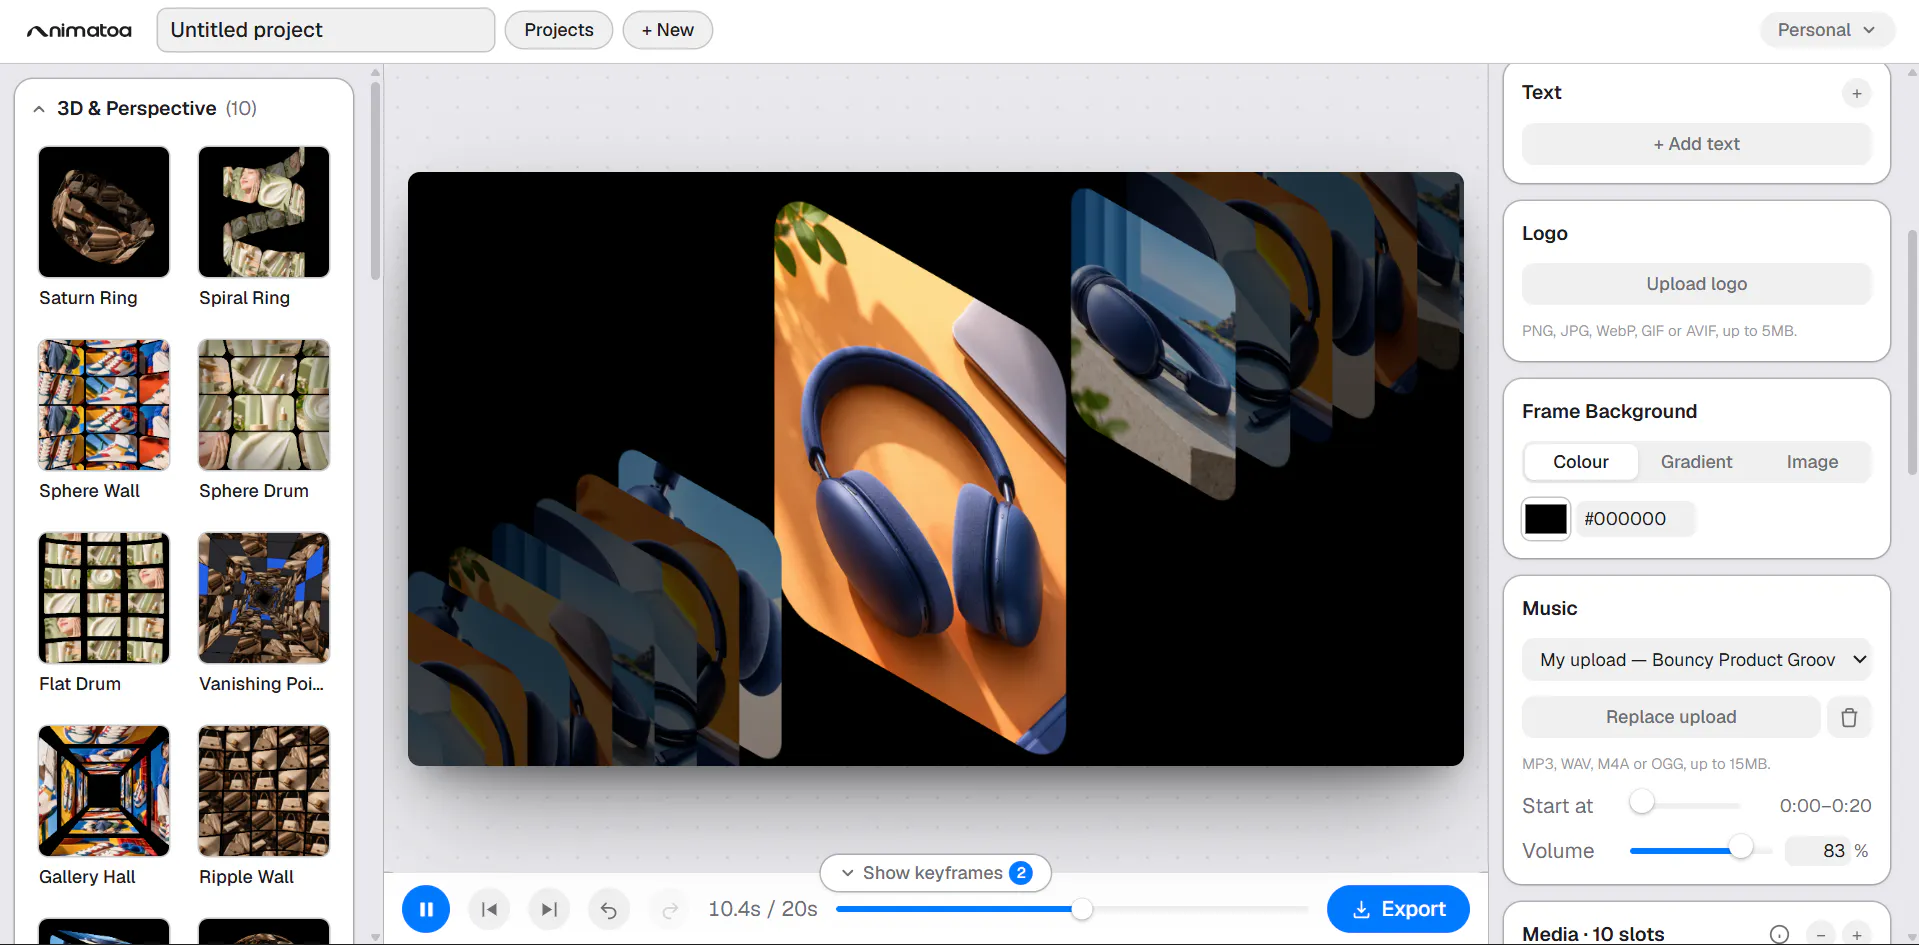The height and width of the screenshot is (945, 1919).
Task: Open the Projects page
Action: pyautogui.click(x=559, y=30)
